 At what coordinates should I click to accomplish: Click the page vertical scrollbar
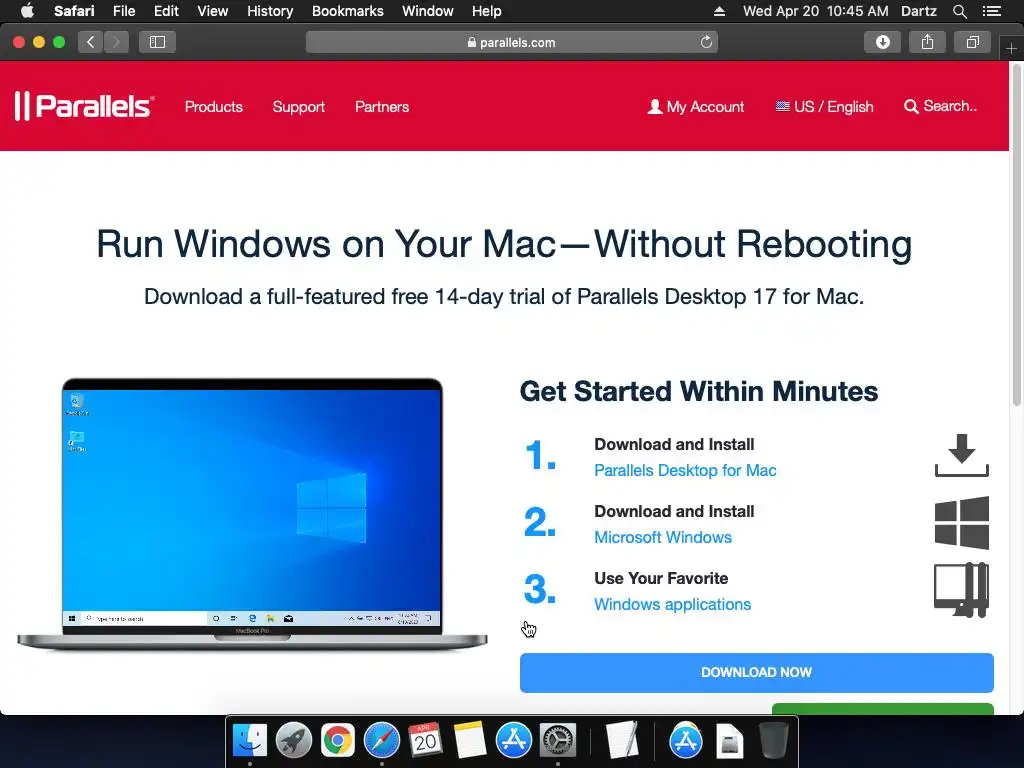pos(1016,235)
